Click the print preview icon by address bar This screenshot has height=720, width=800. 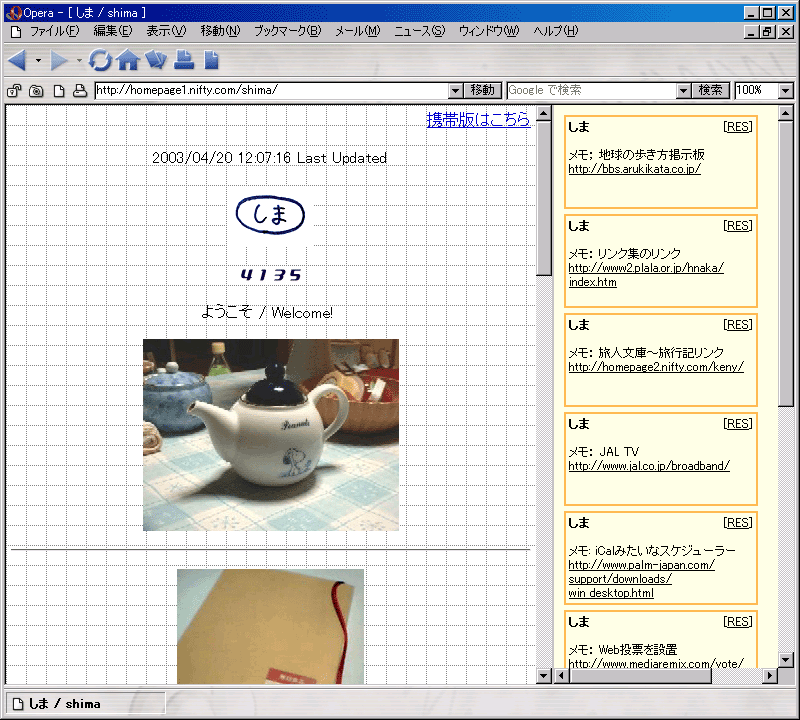click(x=80, y=91)
